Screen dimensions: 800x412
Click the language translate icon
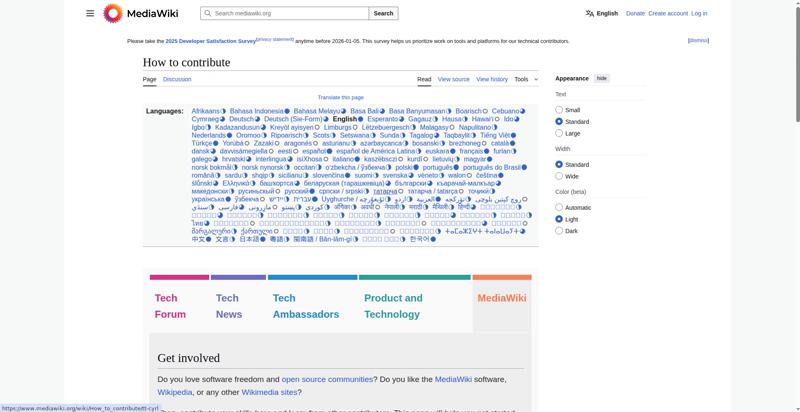(x=590, y=13)
